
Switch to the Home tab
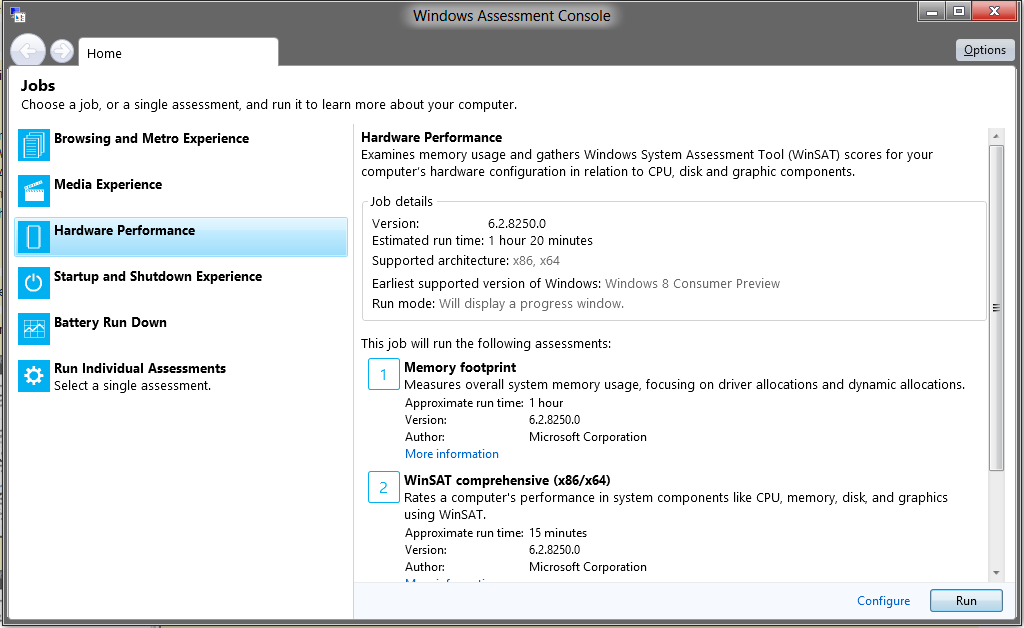(178, 53)
